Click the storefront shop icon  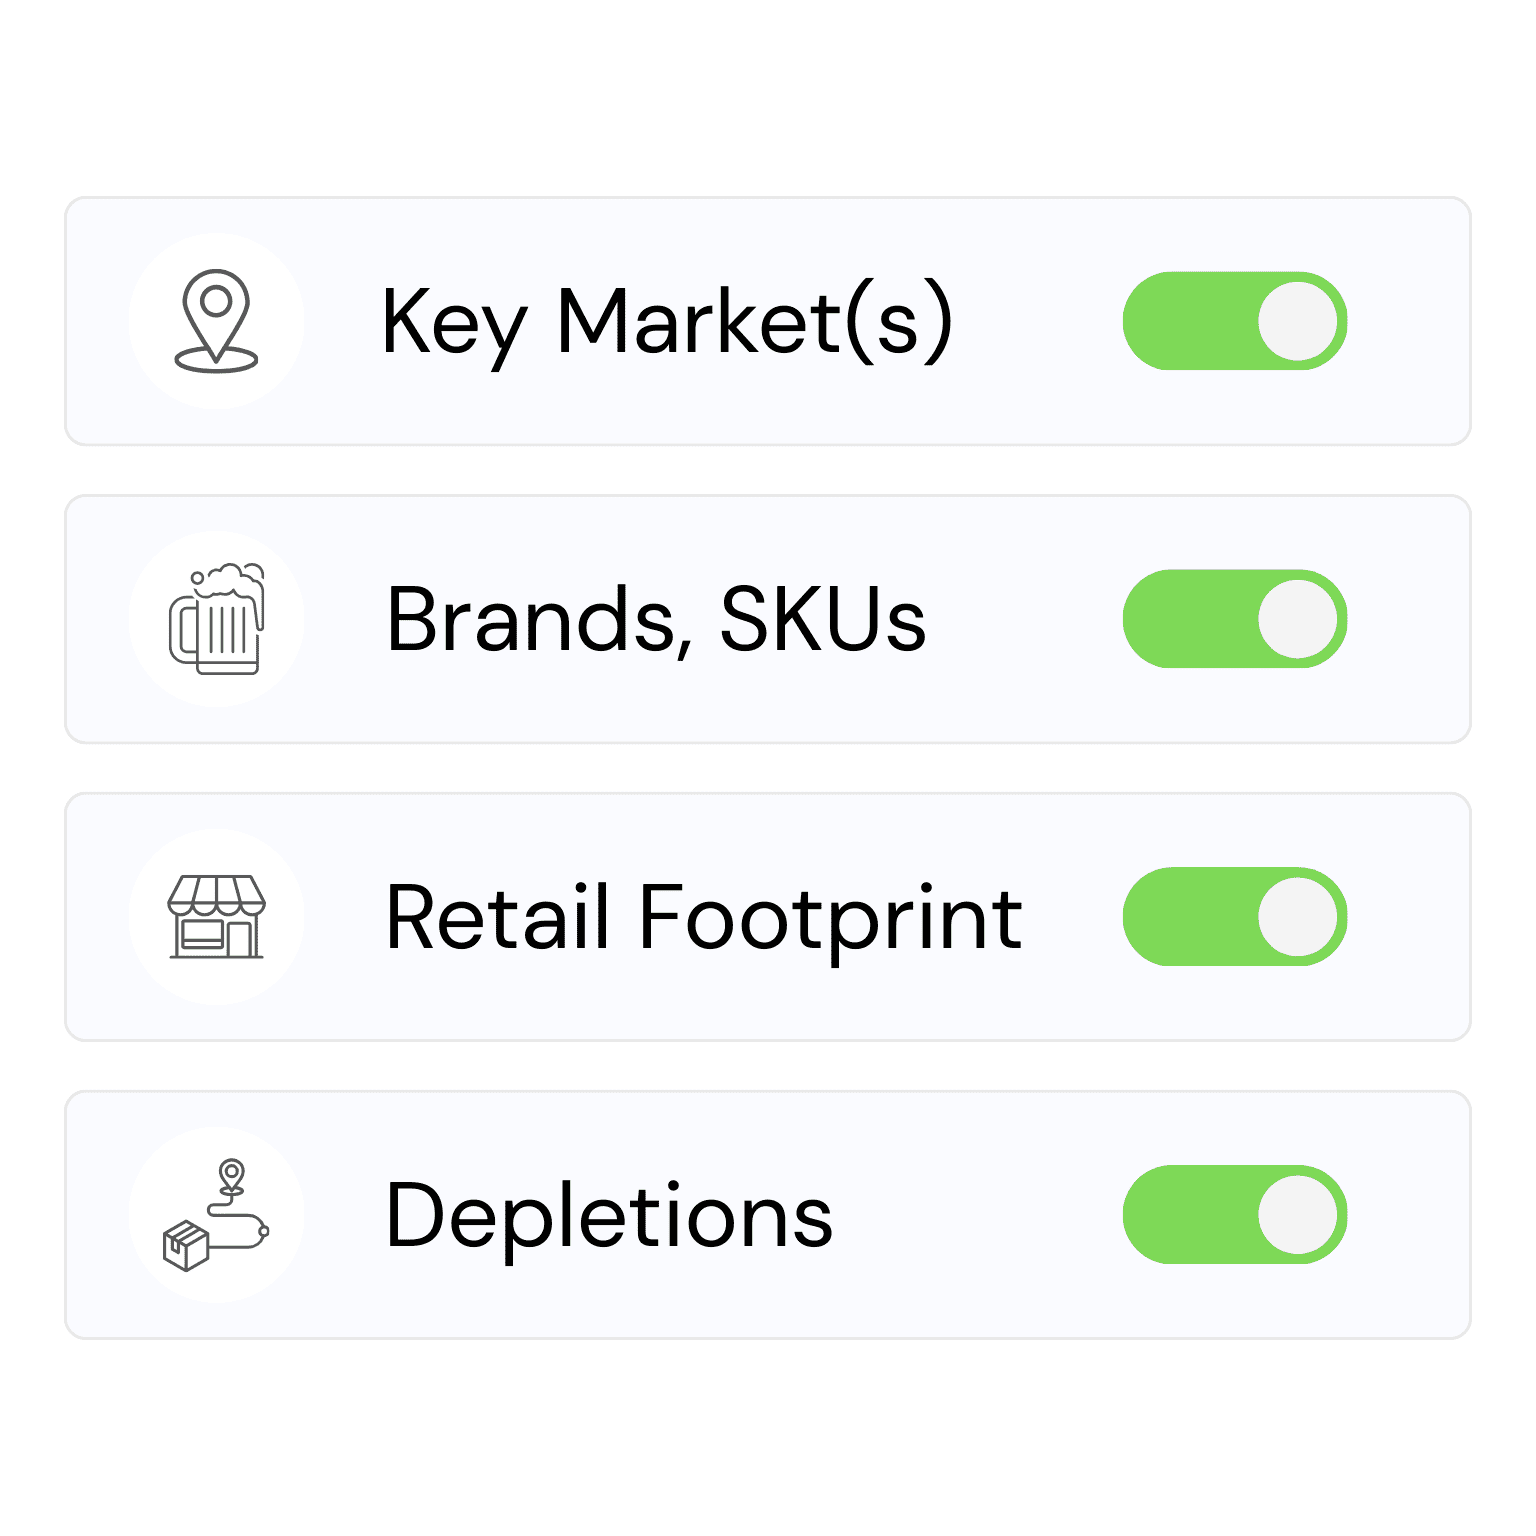216,917
